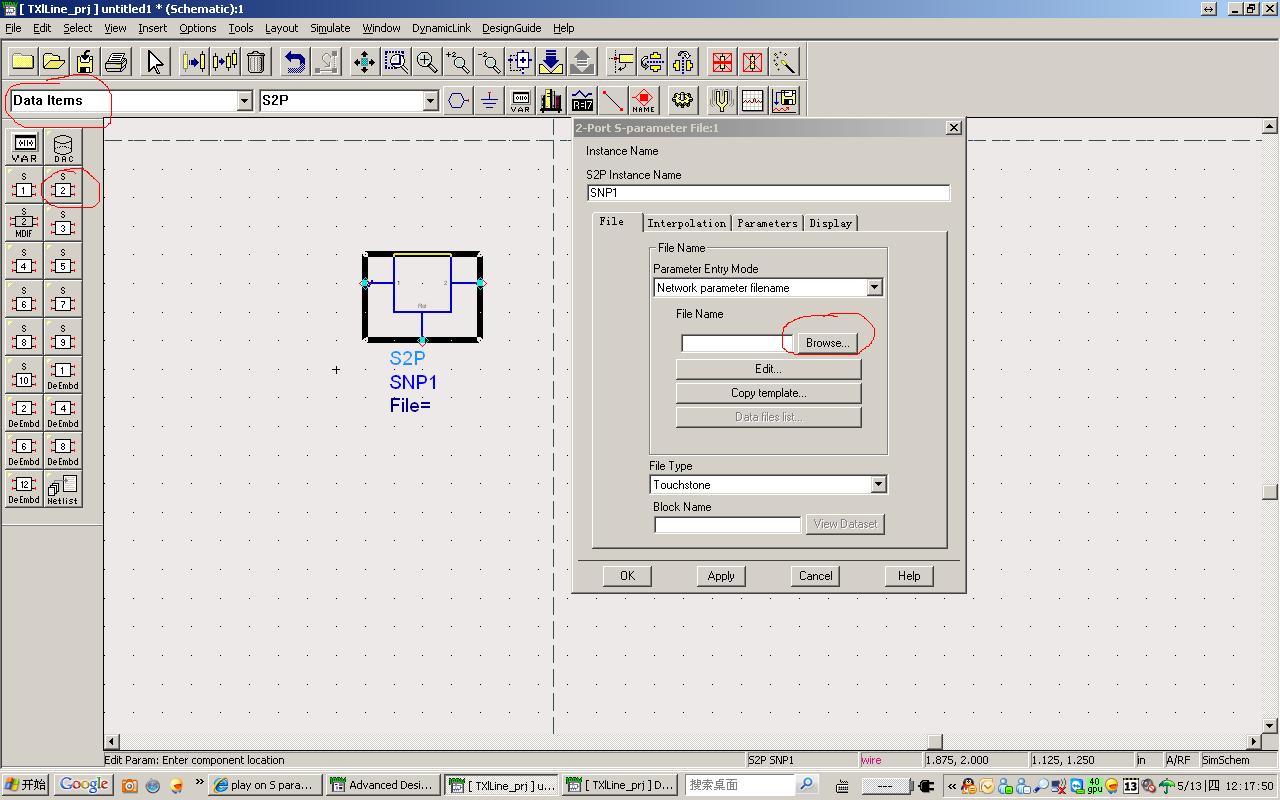Click the Browse... button
The image size is (1280, 800).
(x=827, y=343)
